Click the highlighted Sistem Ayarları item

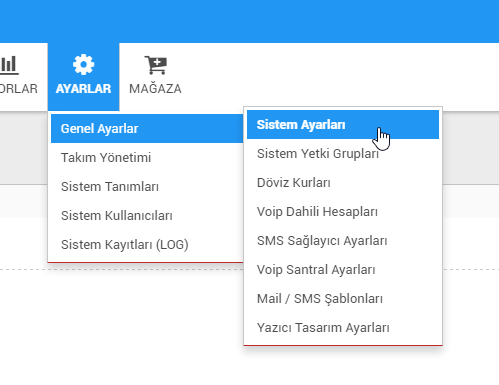point(343,125)
